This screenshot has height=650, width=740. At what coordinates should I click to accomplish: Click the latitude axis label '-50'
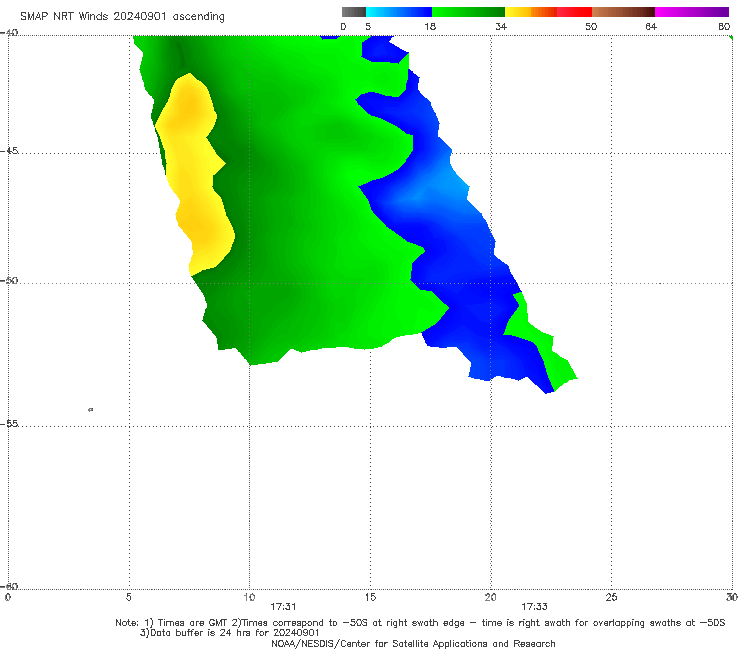tap(9, 280)
